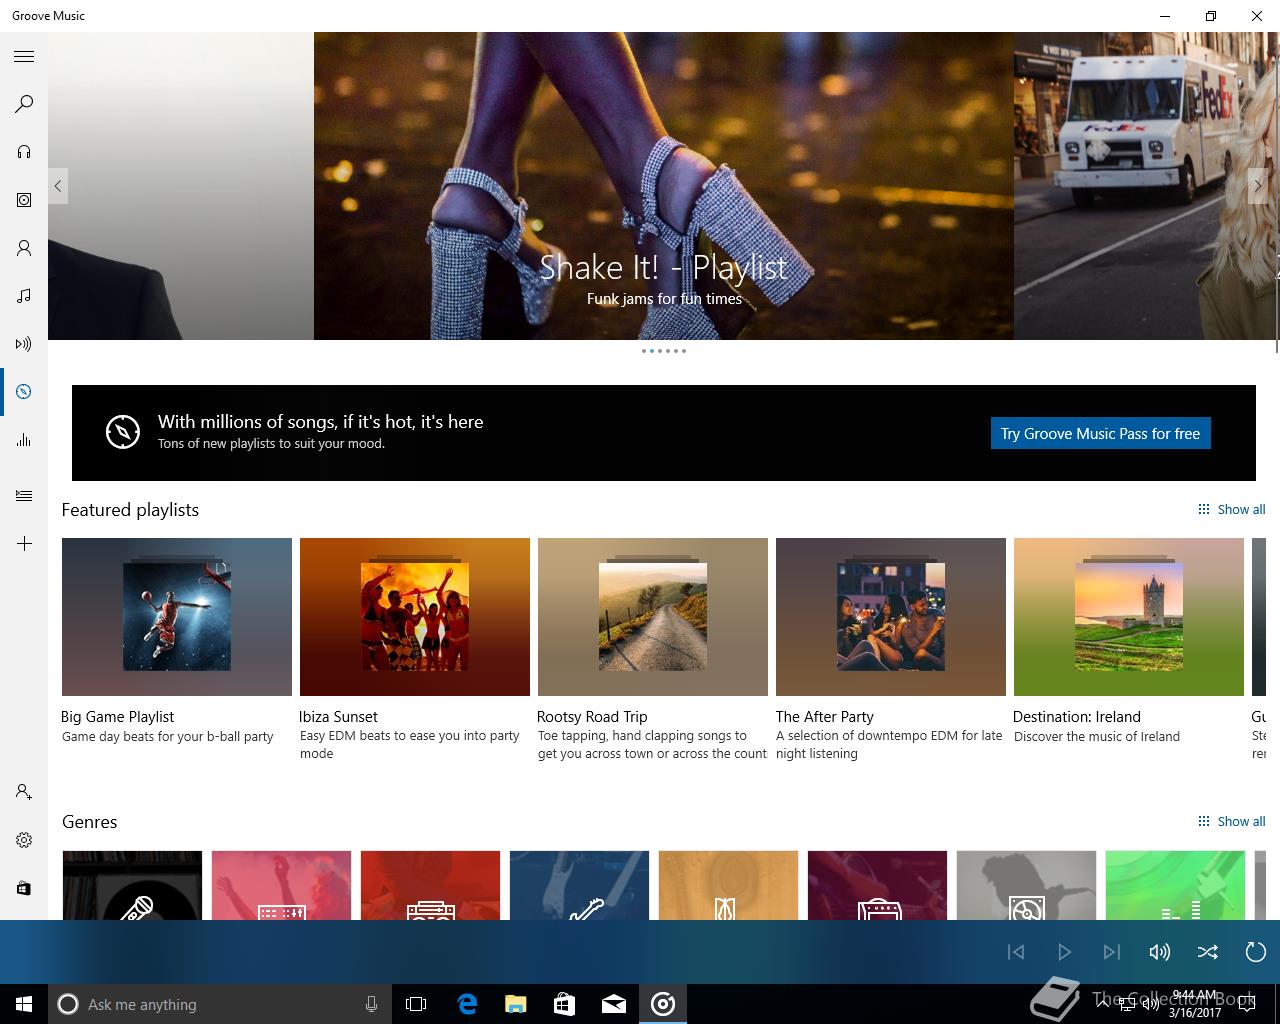The image size is (1280, 1024).
Task: Click Destination: Ireland title text
Action: coord(1077,717)
